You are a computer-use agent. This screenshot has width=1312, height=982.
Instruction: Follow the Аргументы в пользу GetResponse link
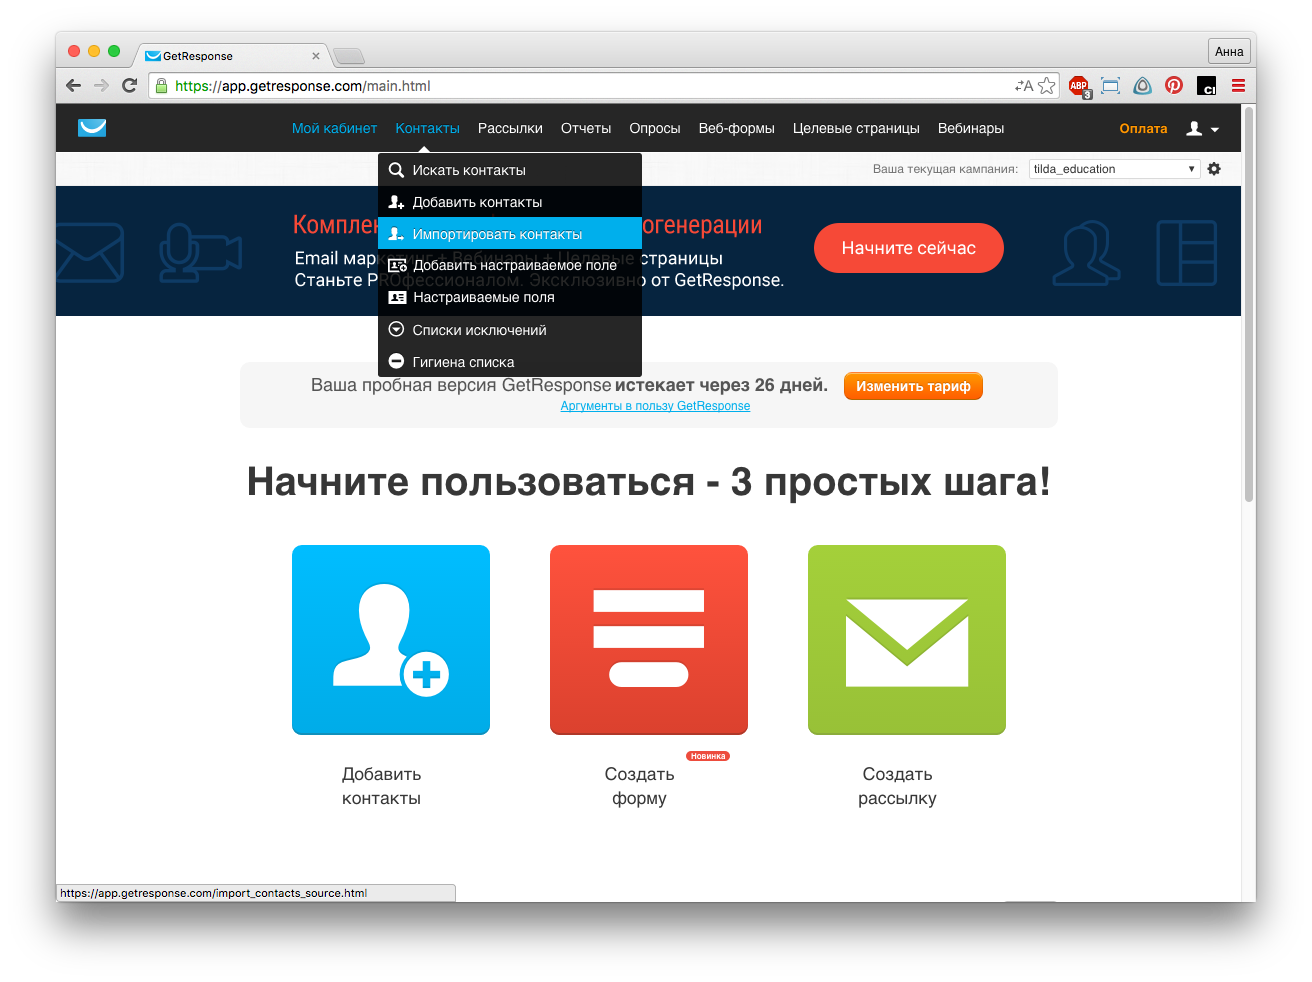(655, 406)
